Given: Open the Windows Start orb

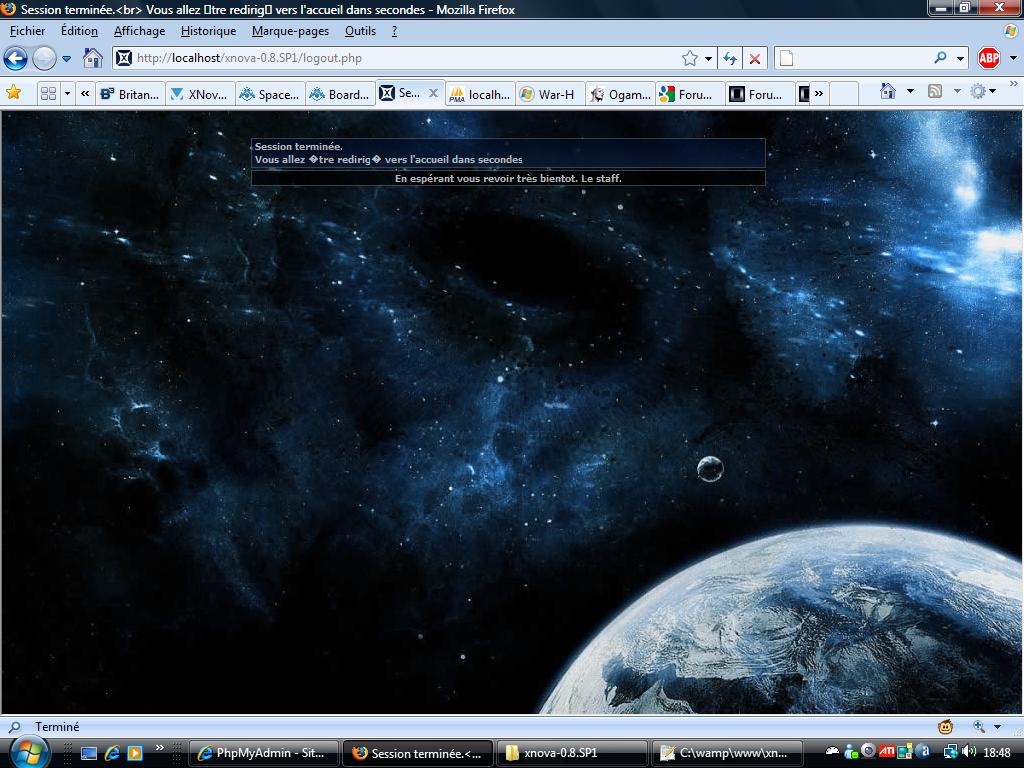Looking at the screenshot, I should [28, 752].
